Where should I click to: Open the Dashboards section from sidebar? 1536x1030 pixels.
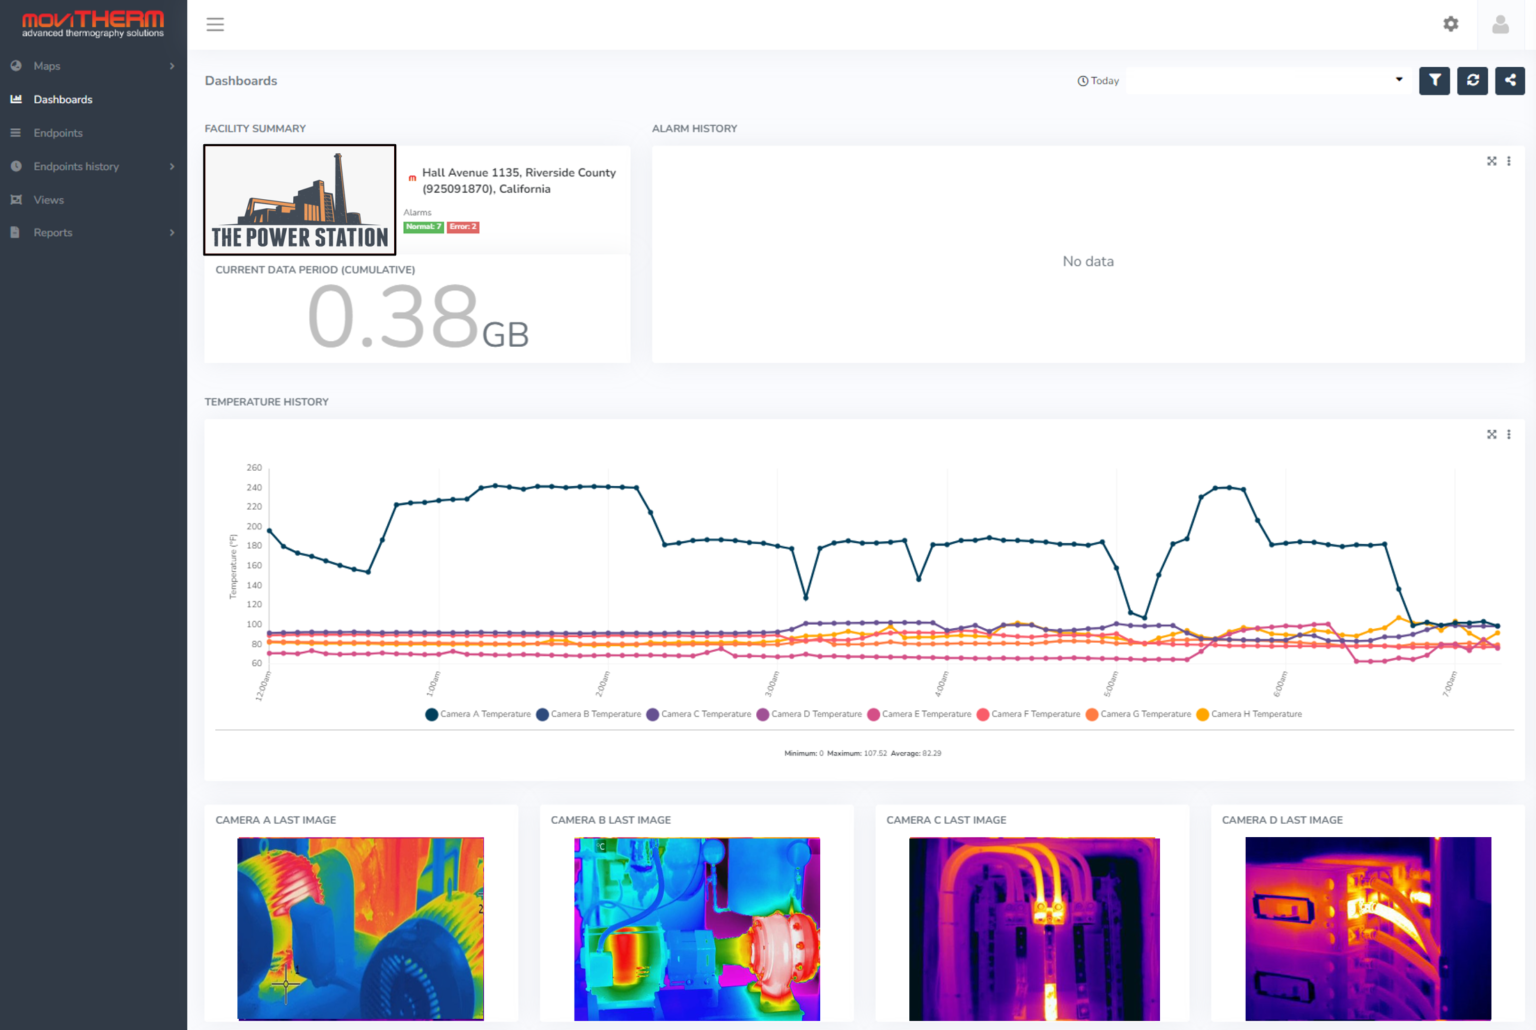[x=63, y=99]
